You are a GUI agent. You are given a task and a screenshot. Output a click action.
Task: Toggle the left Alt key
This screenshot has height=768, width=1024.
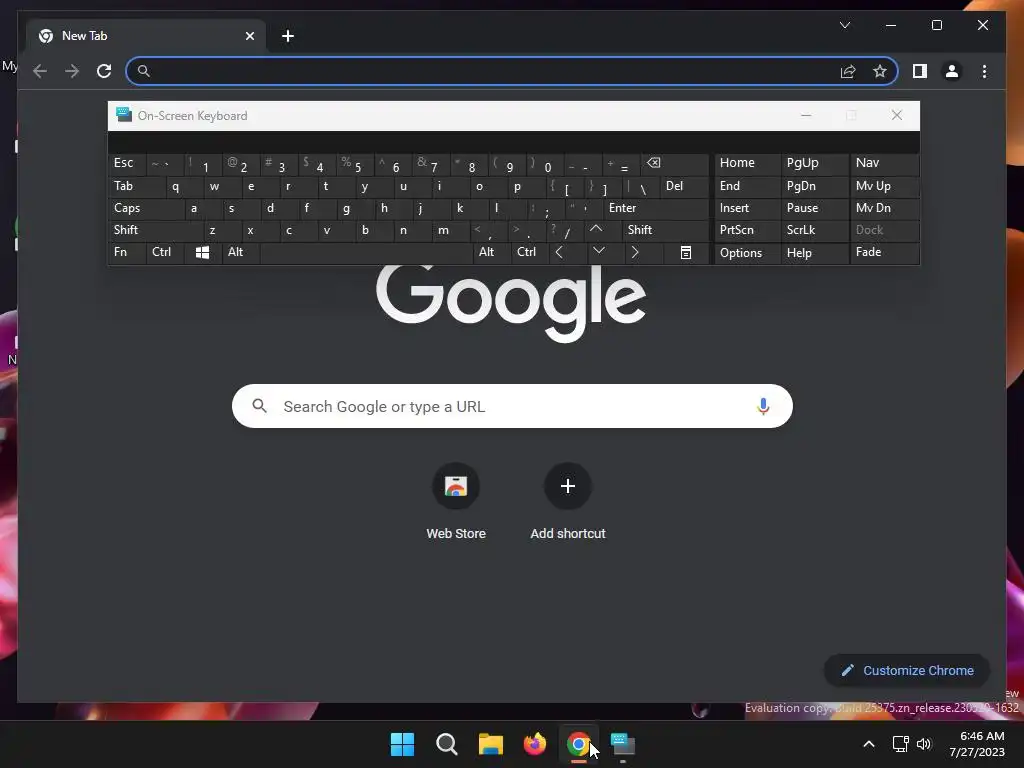click(240, 252)
